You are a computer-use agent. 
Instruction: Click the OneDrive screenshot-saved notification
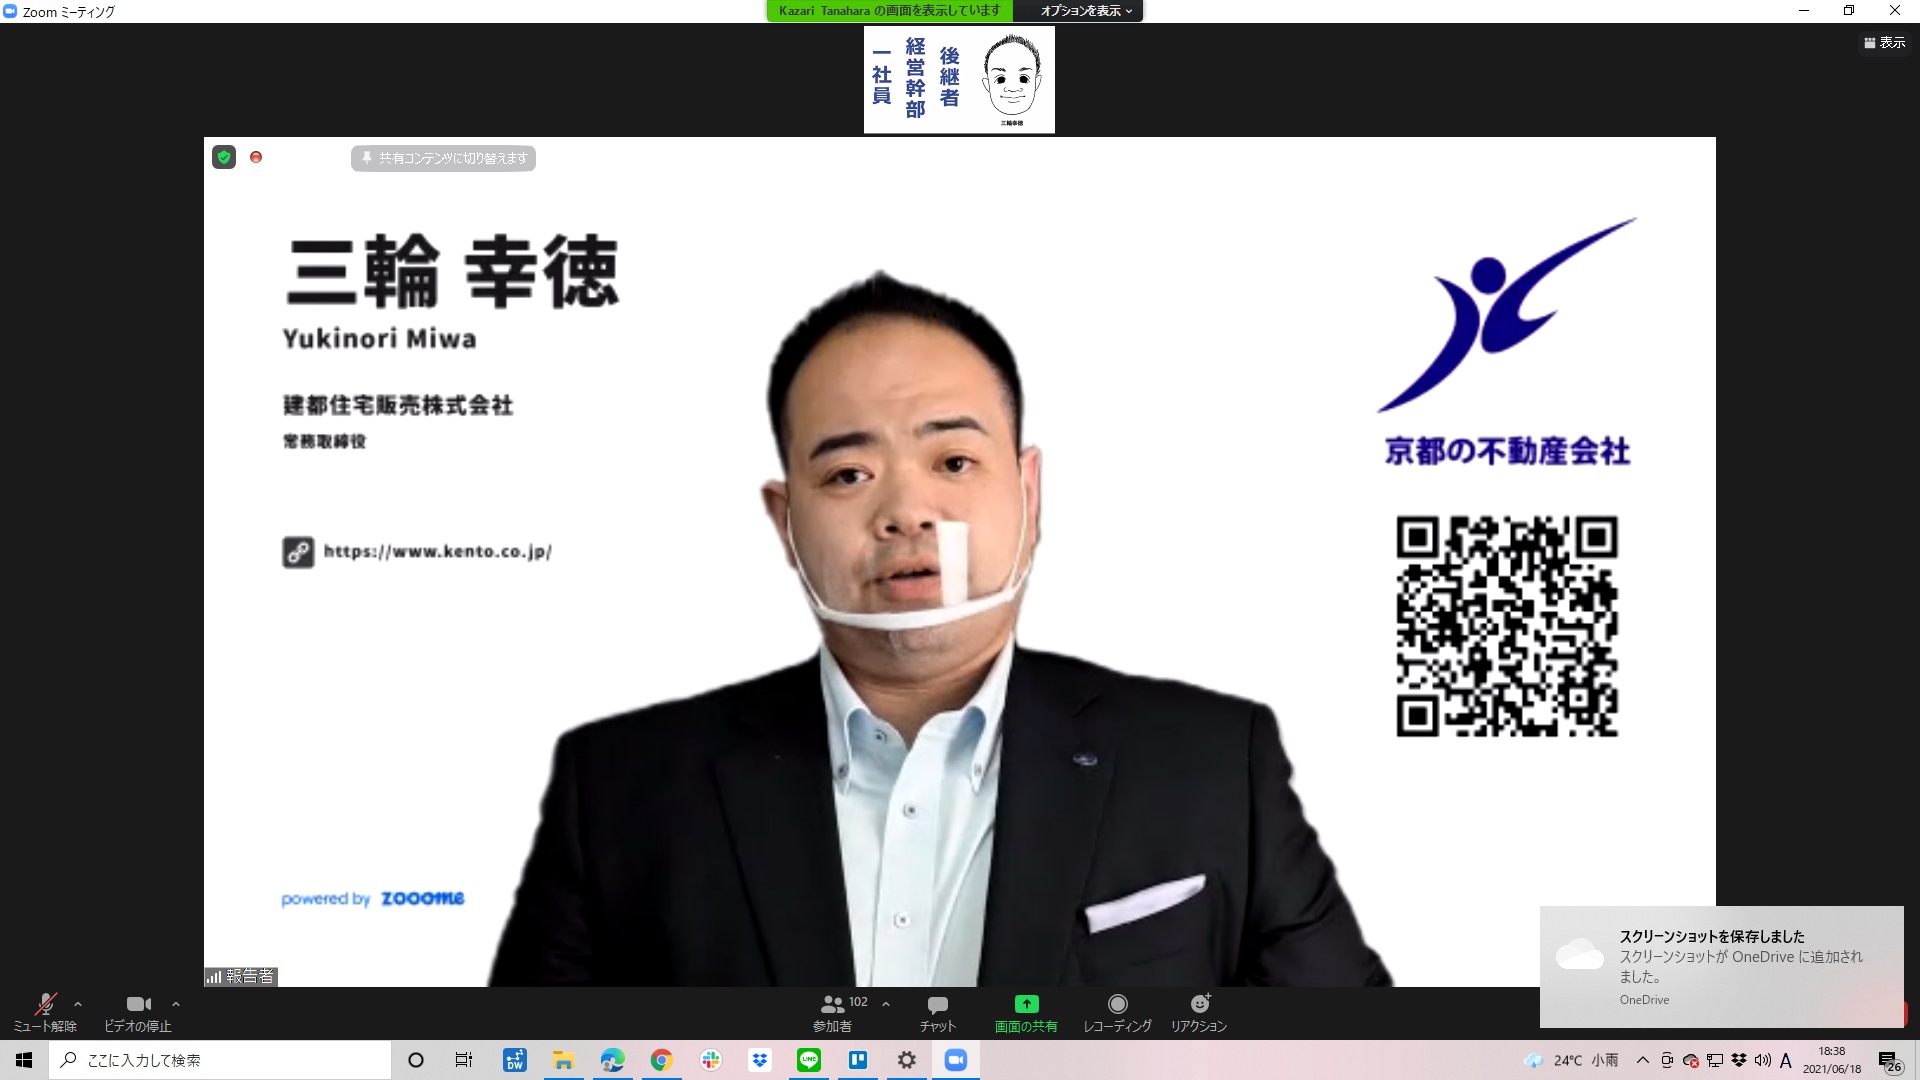[1722, 967]
